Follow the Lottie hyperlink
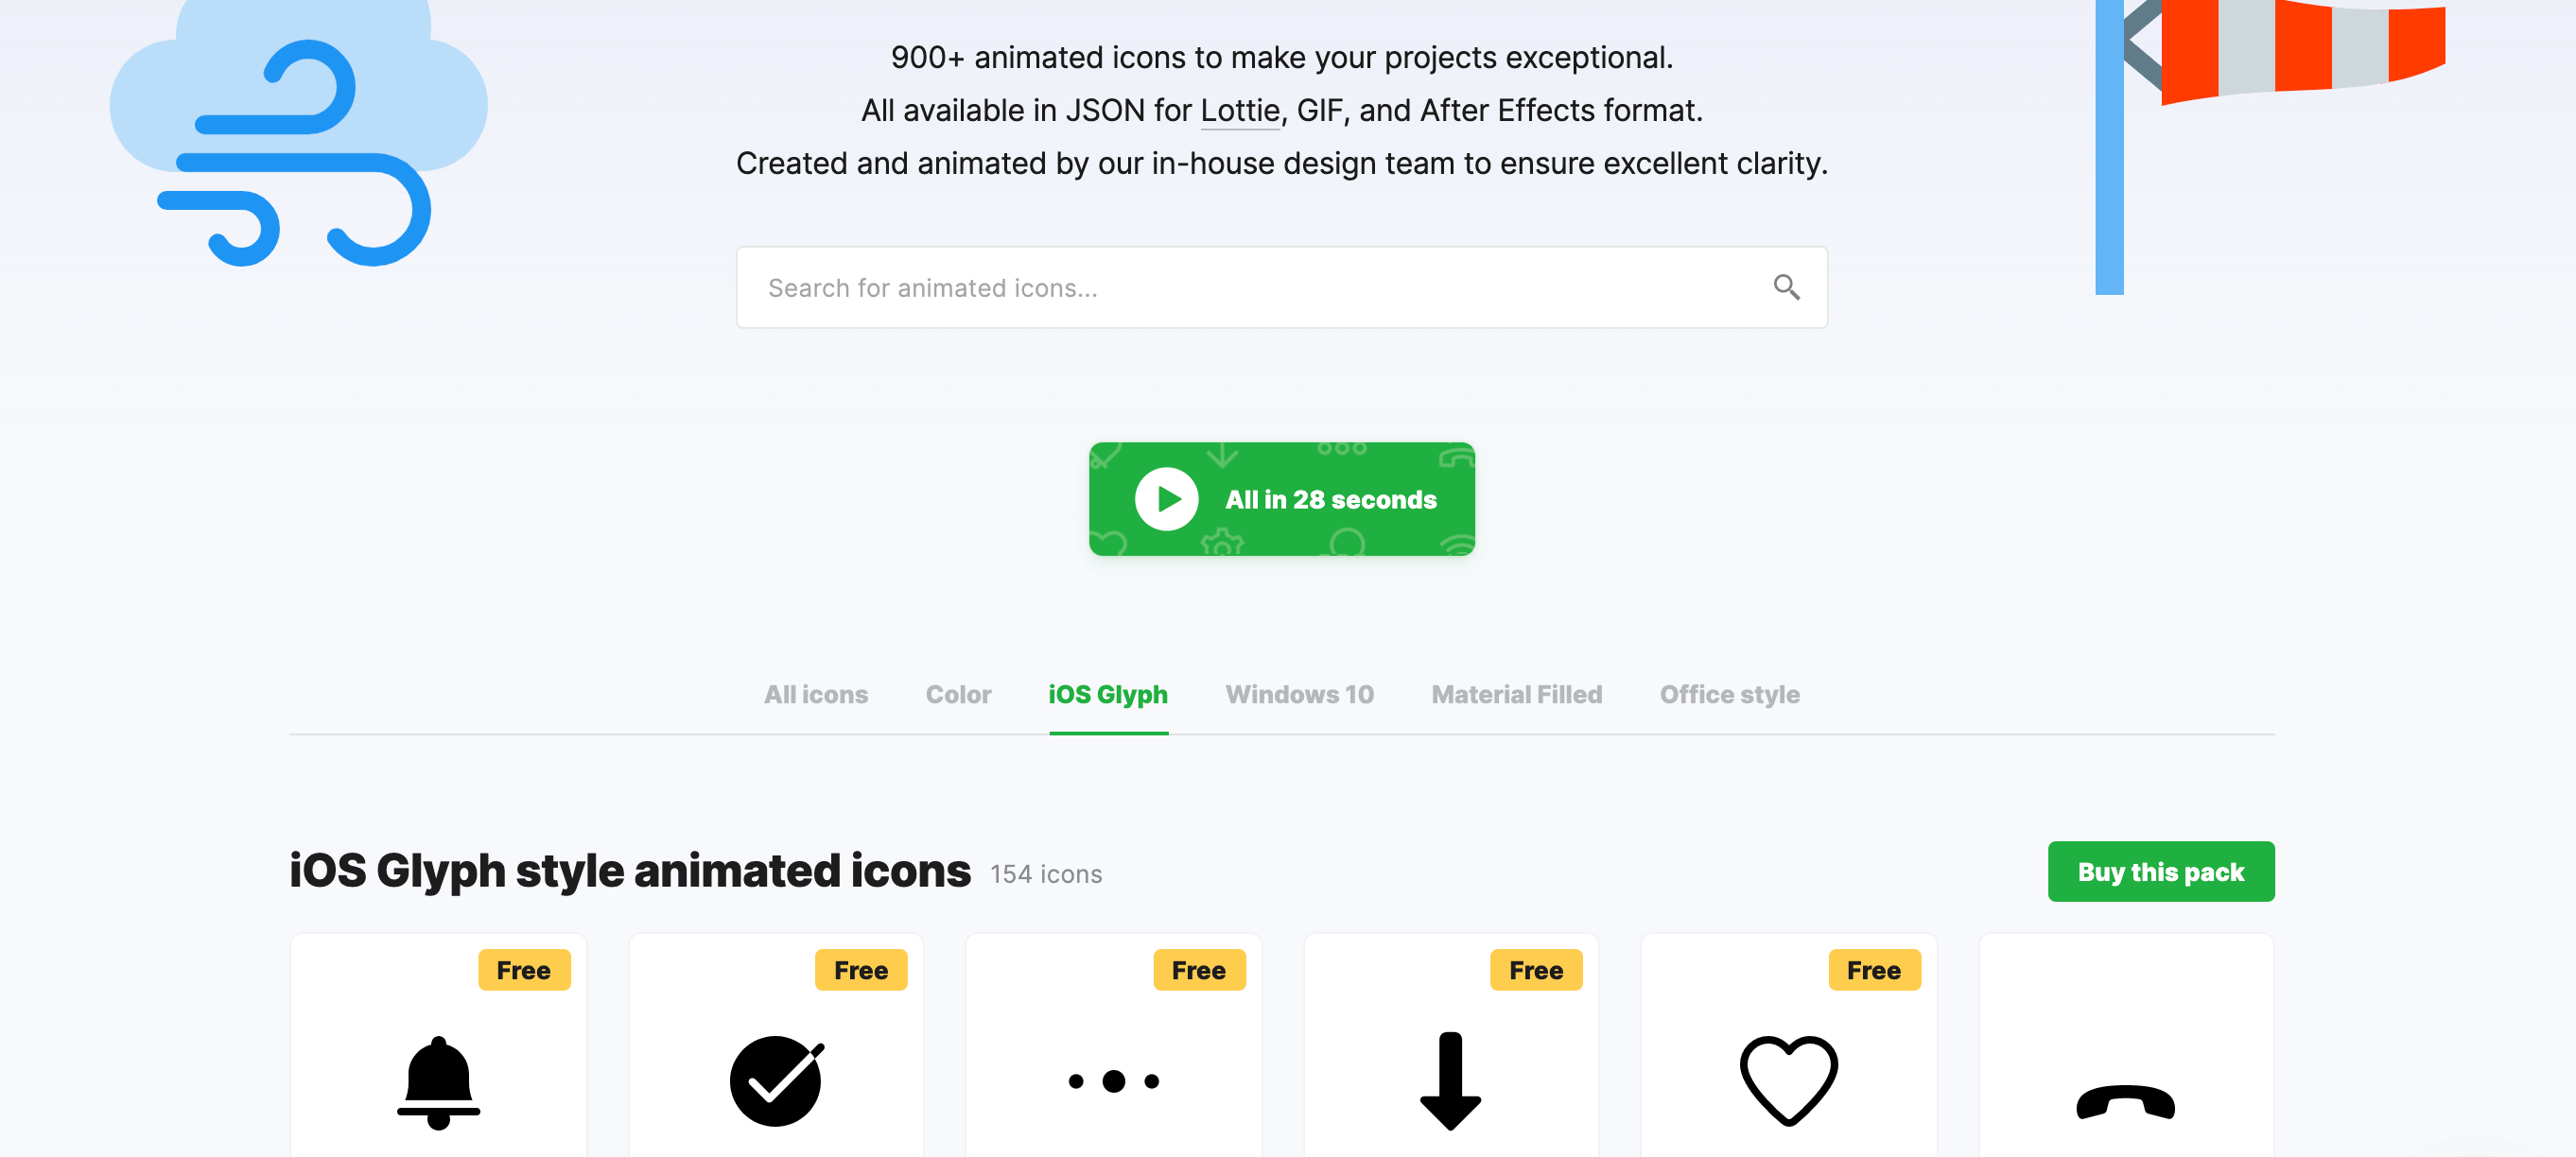 [1239, 111]
